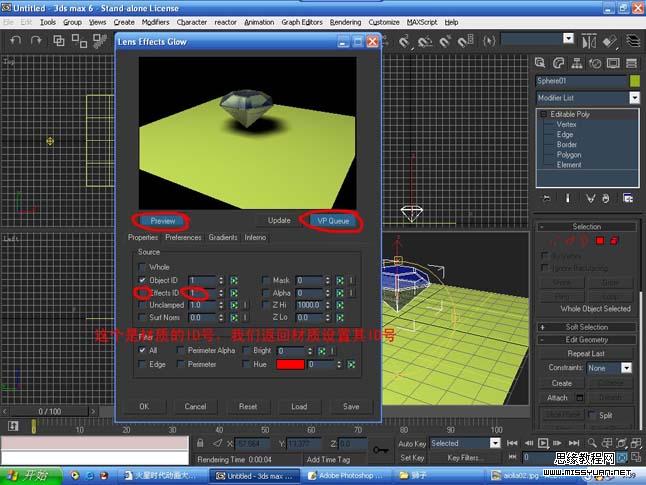Screen dimensions: 646x485
Task: Open the Hierarchy command panel tab
Action: pyautogui.click(x=577, y=63)
